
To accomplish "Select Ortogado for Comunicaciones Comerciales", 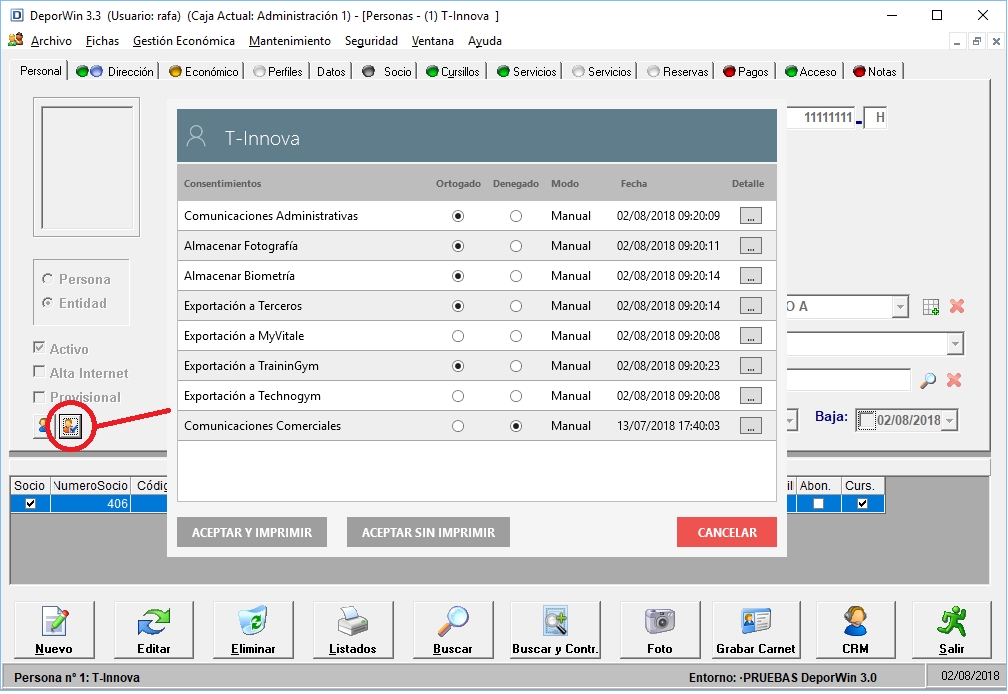I will (x=458, y=426).
